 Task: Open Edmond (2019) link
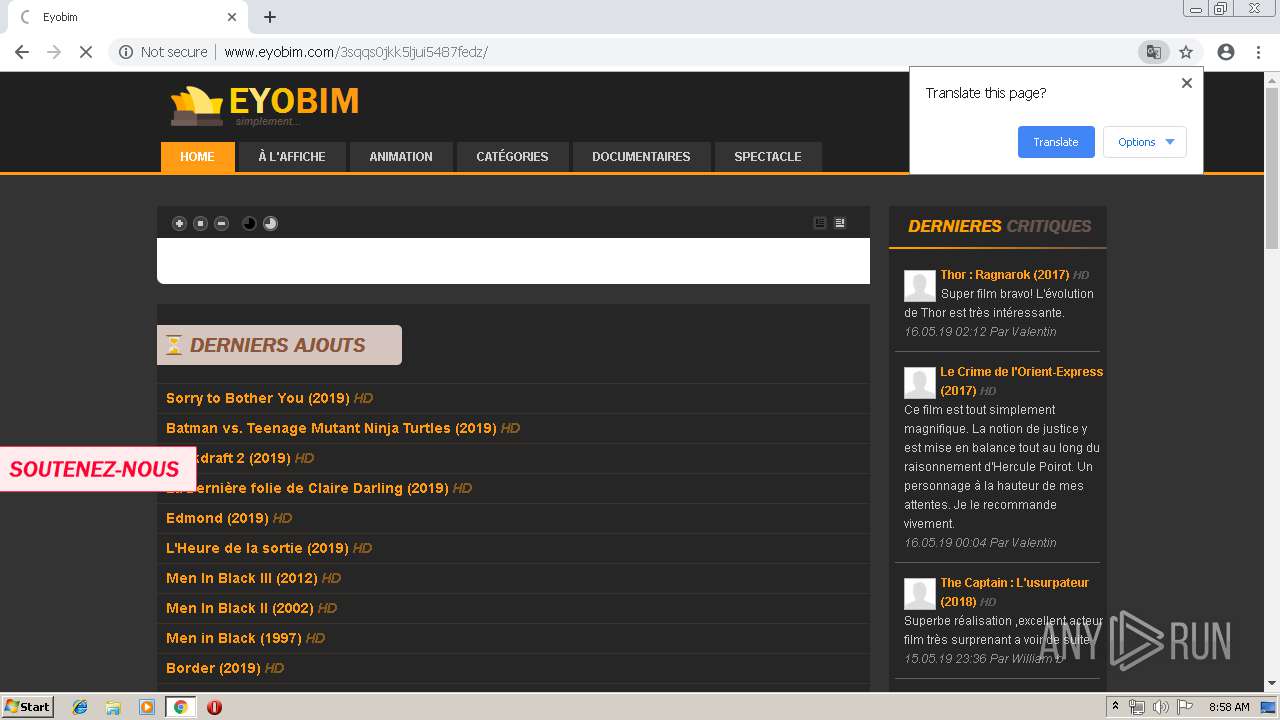click(x=217, y=518)
